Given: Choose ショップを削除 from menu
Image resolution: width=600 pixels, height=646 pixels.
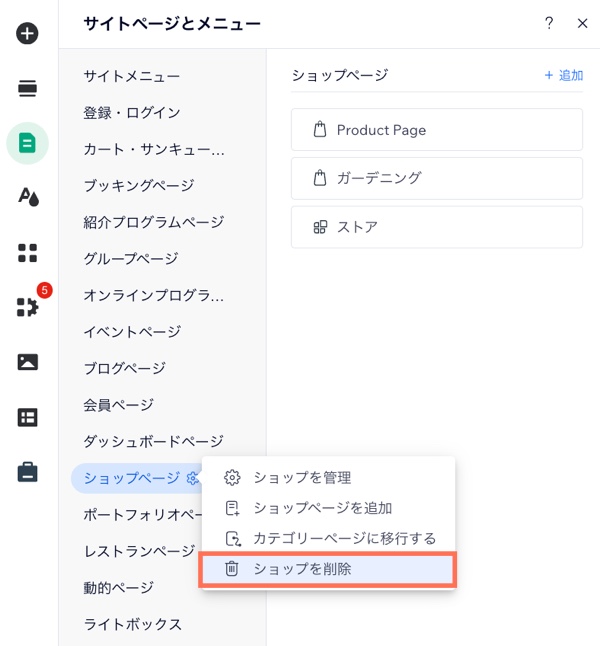Looking at the screenshot, I should click(x=328, y=569).
